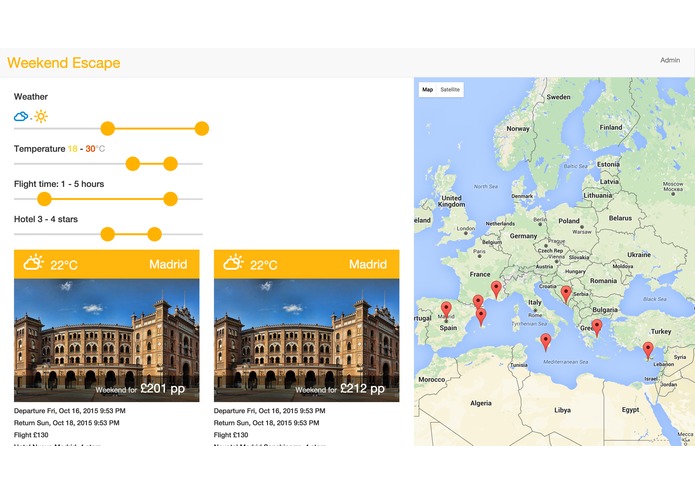Click the map pin on Malta

(546, 342)
